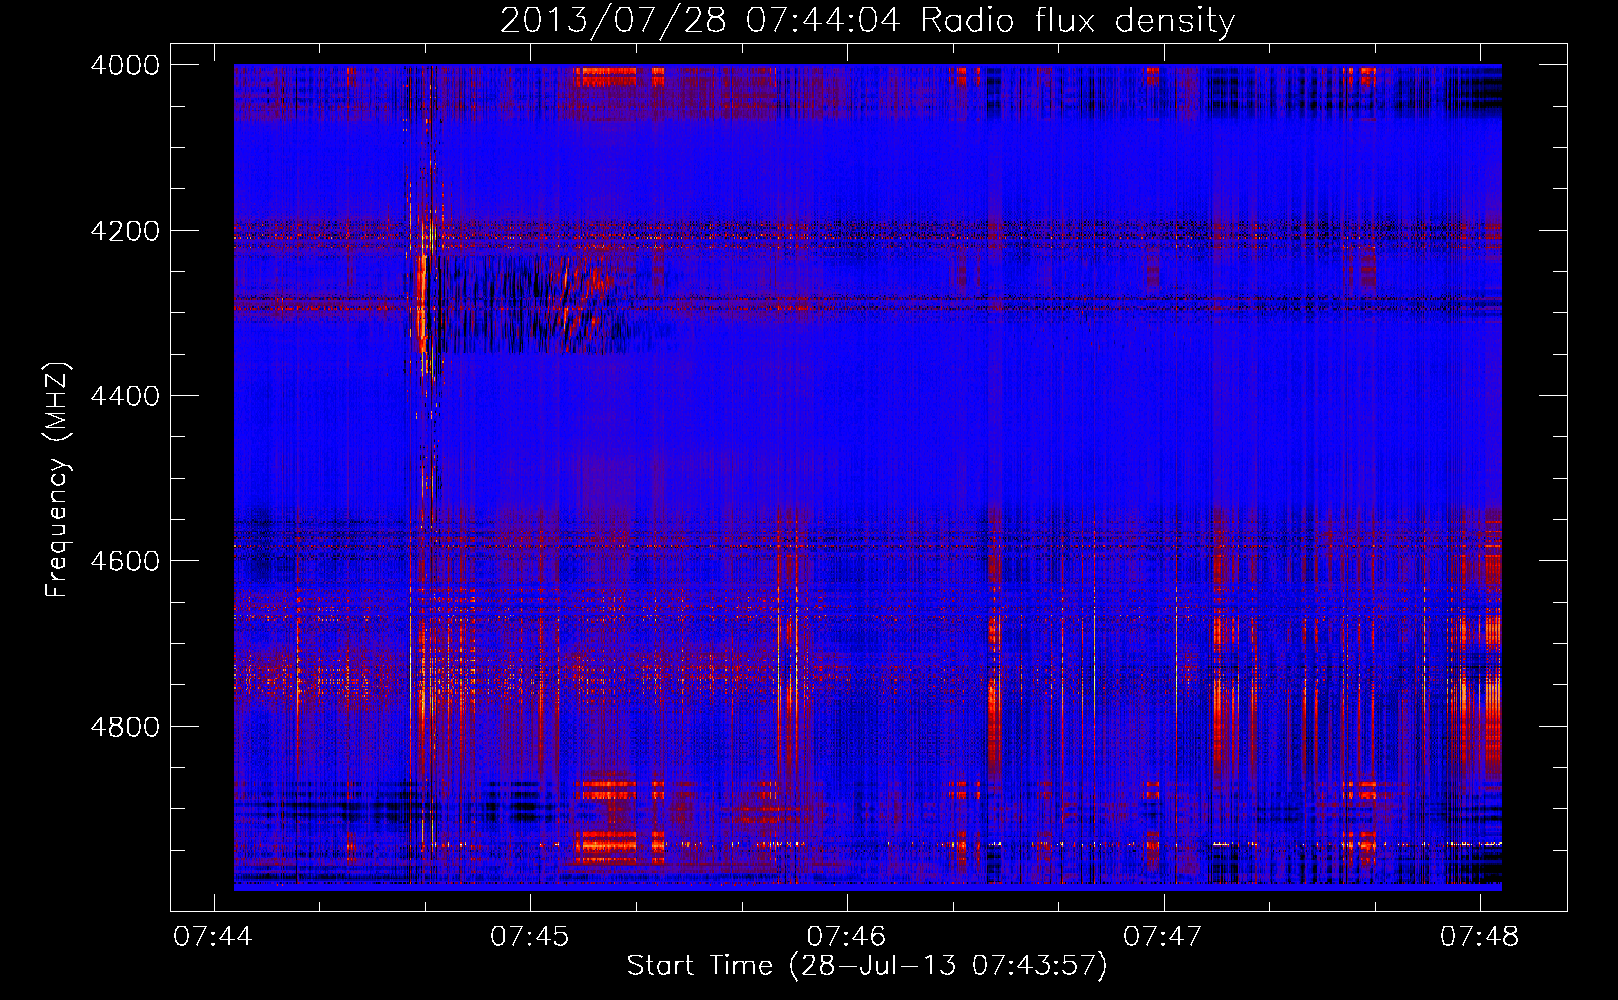The height and width of the screenshot is (1000, 1618).
Task: Click the plot title "2013/07/28 07:44:04 Radio flux density"
Action: [x=867, y=20]
